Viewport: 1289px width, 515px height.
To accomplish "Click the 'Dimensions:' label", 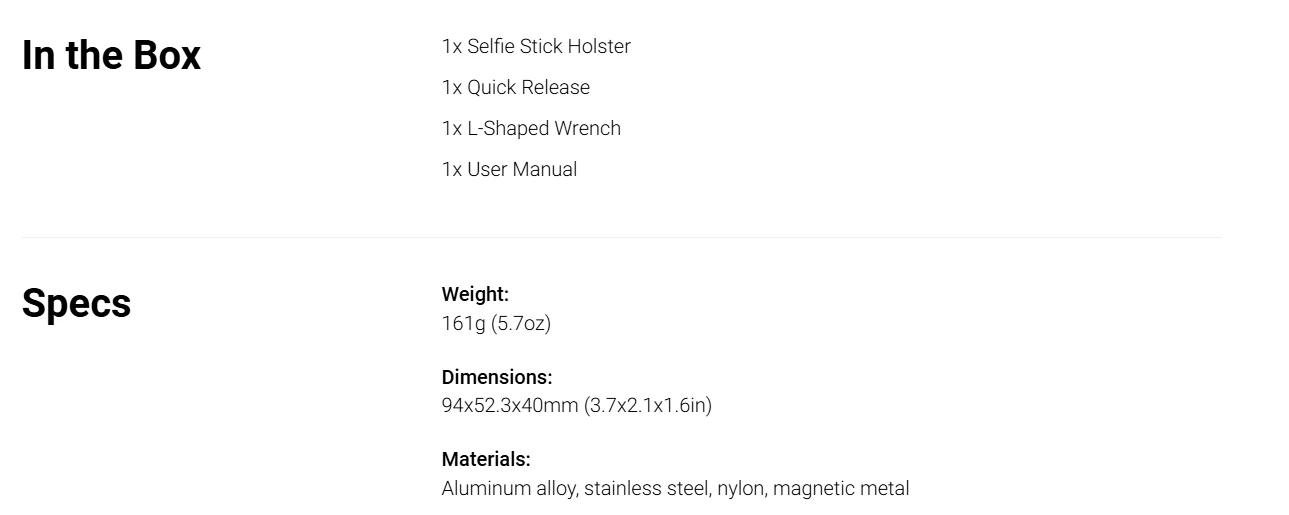I will (x=496, y=377).
